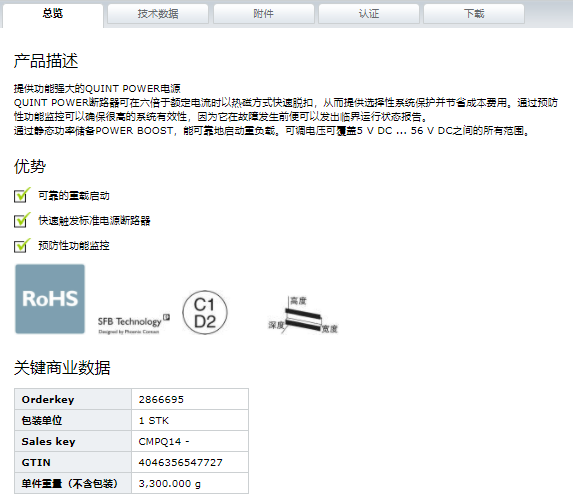Click the Sales key value CMPQ14 -
The width and height of the screenshot is (573, 498).
click(x=164, y=441)
